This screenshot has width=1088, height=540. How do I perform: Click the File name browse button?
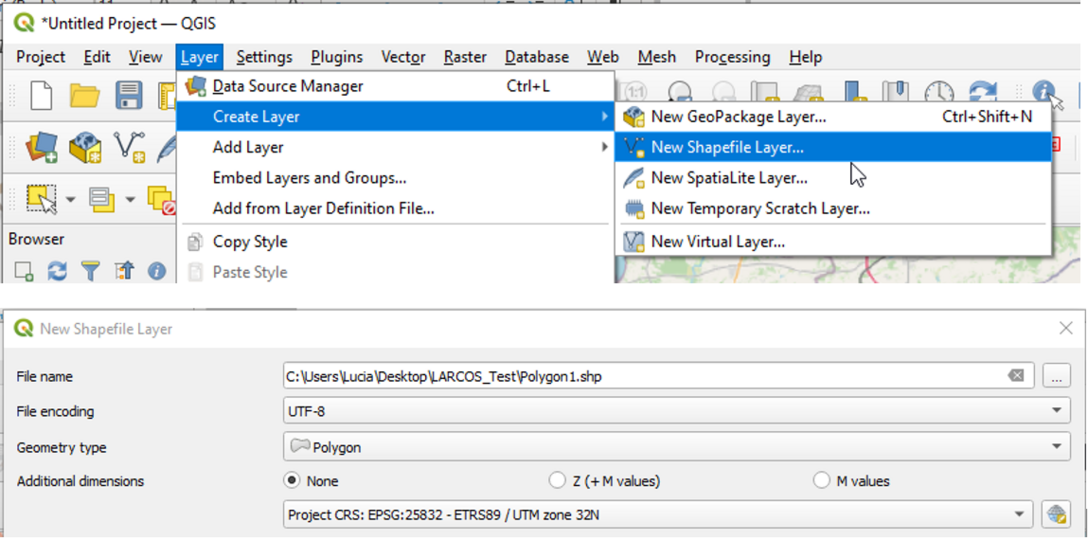1057,376
